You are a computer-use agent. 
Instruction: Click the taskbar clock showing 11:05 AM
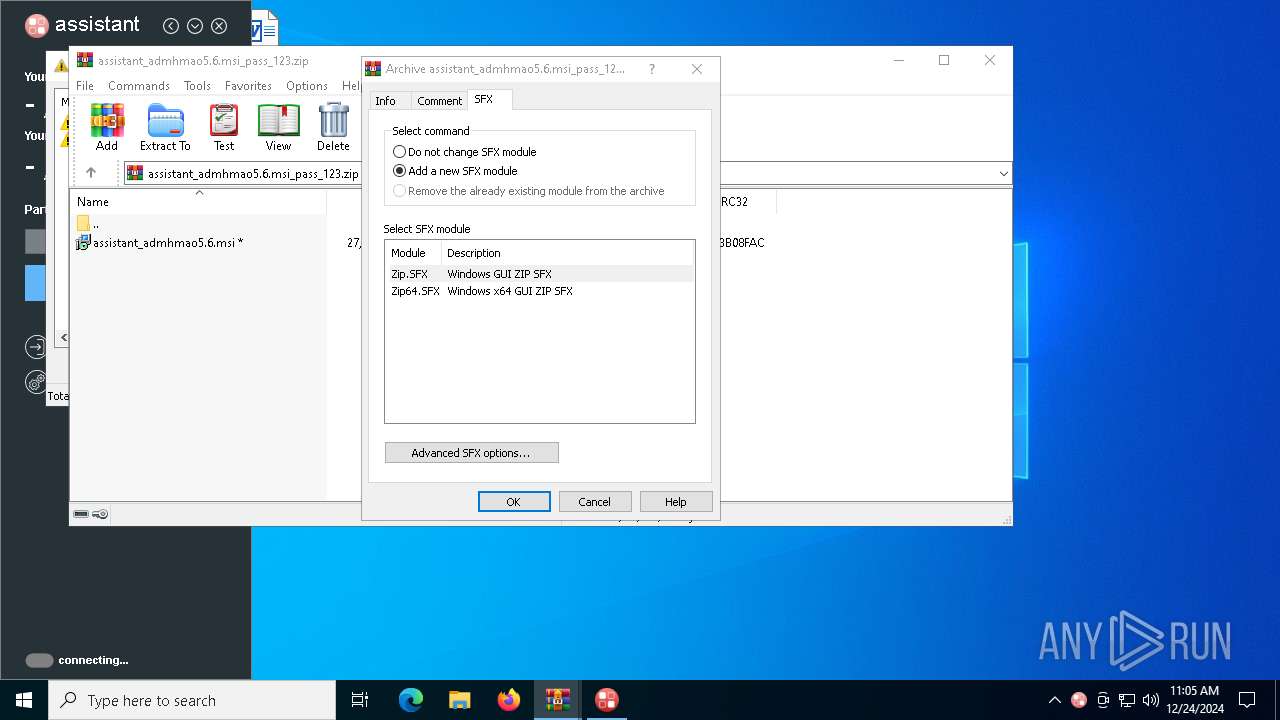point(1194,700)
